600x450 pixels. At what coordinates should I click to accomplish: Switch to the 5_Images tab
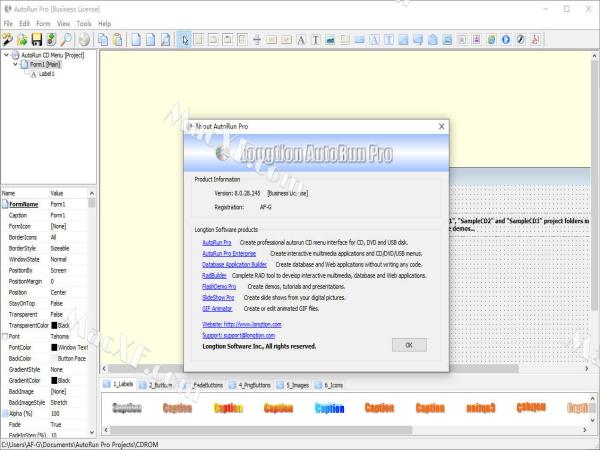pos(293,385)
